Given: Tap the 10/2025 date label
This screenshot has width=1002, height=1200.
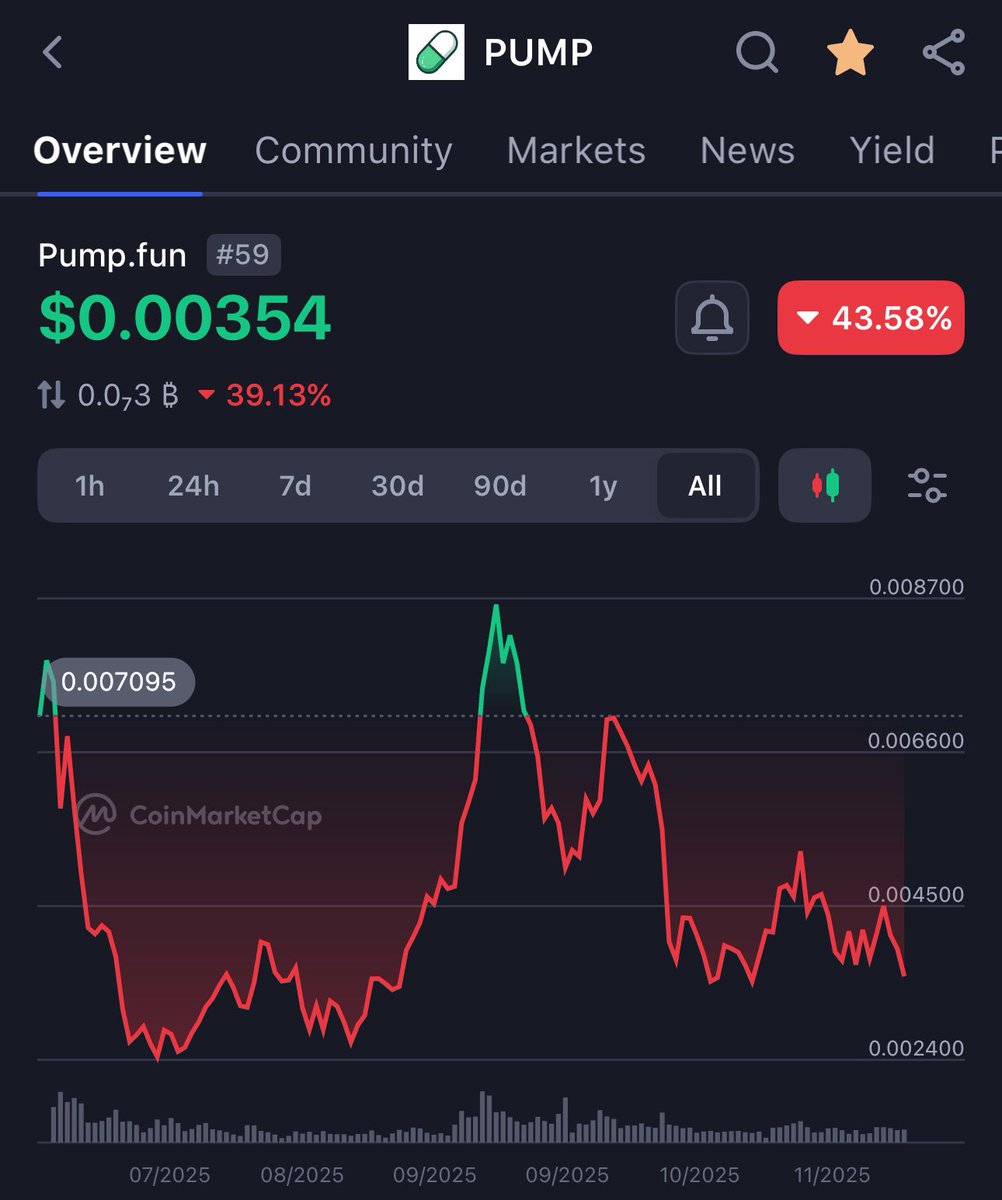Looking at the screenshot, I should (699, 1175).
